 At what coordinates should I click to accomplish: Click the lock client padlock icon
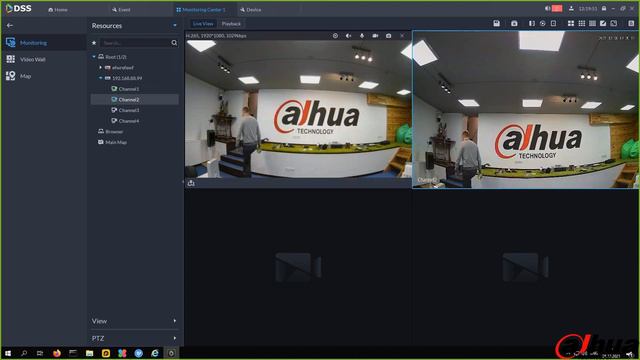point(604,8)
